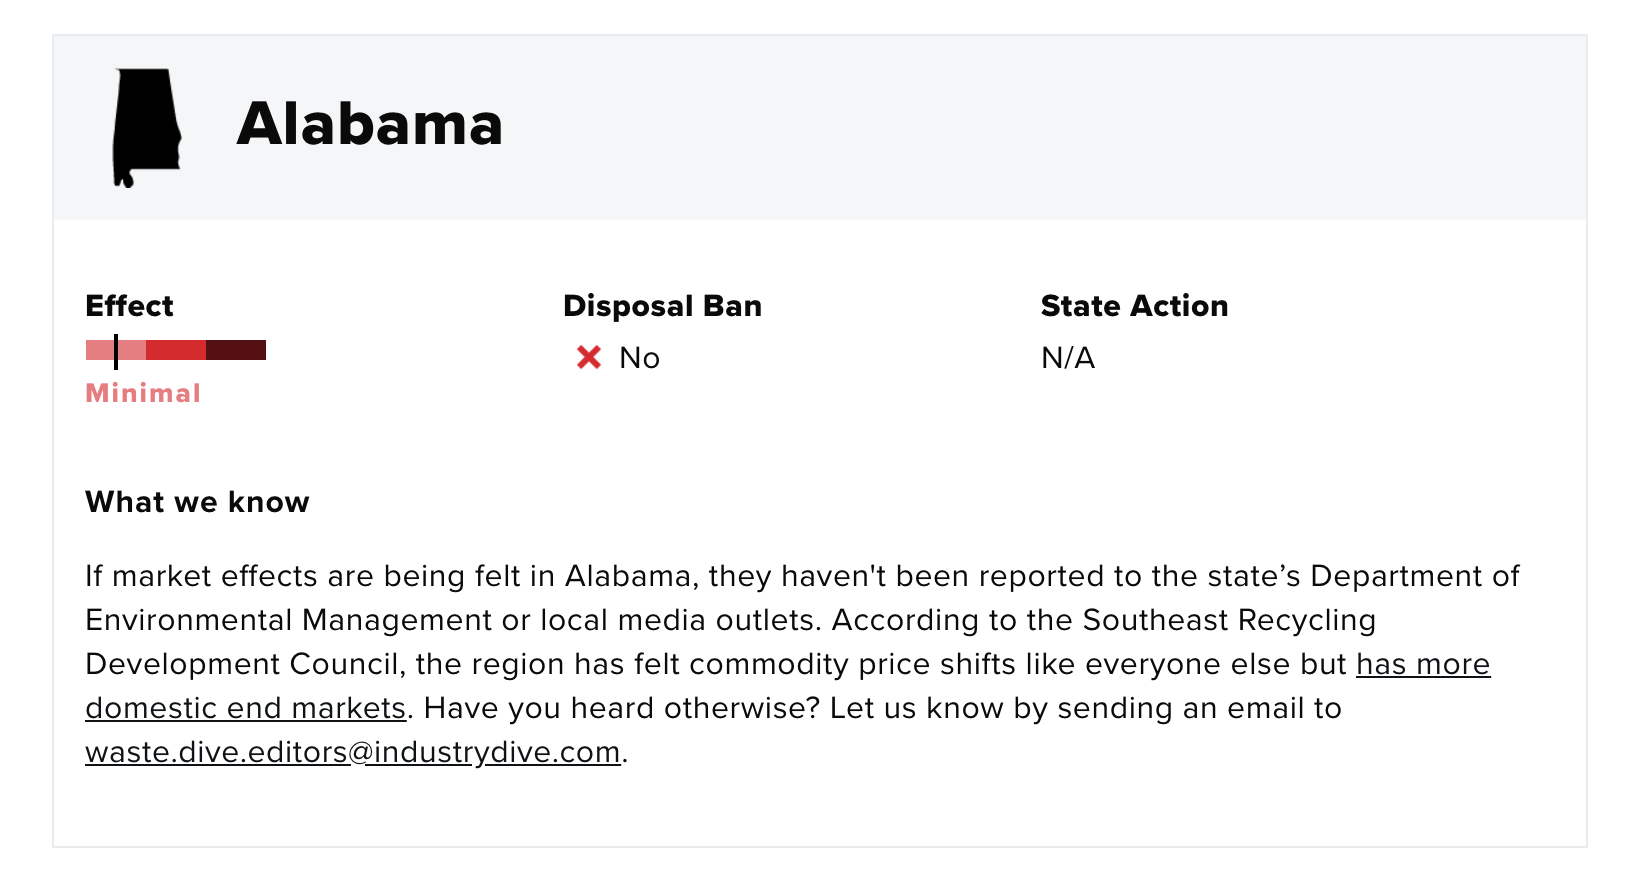1634x884 pixels.
Task: Click the What we know heading
Action: coord(197,502)
